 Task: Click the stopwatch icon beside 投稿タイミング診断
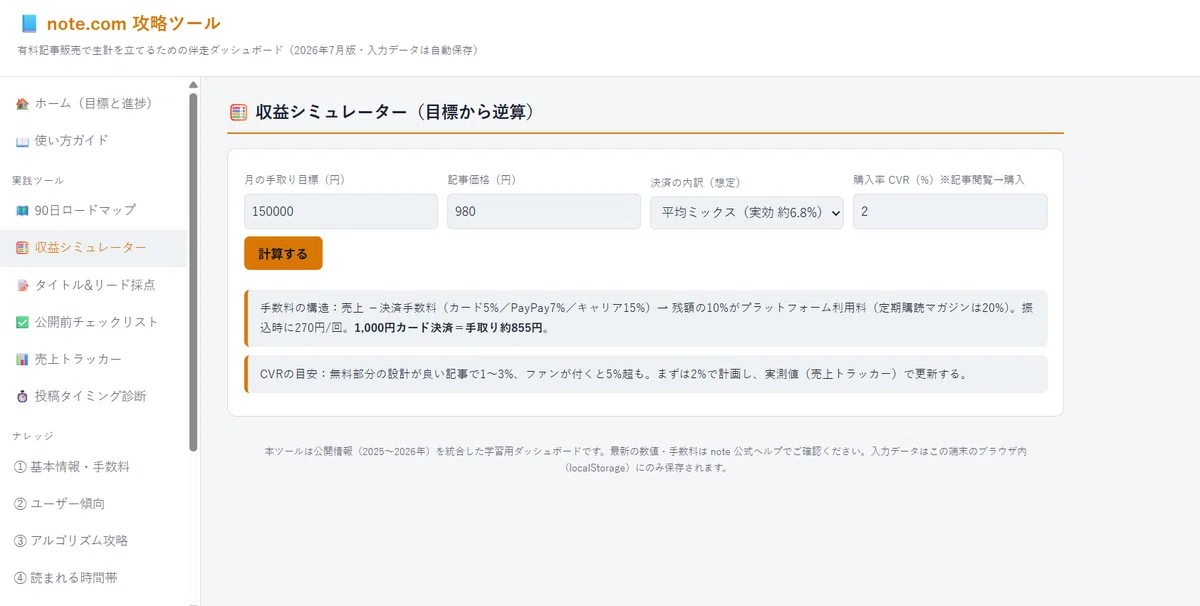click(22, 396)
